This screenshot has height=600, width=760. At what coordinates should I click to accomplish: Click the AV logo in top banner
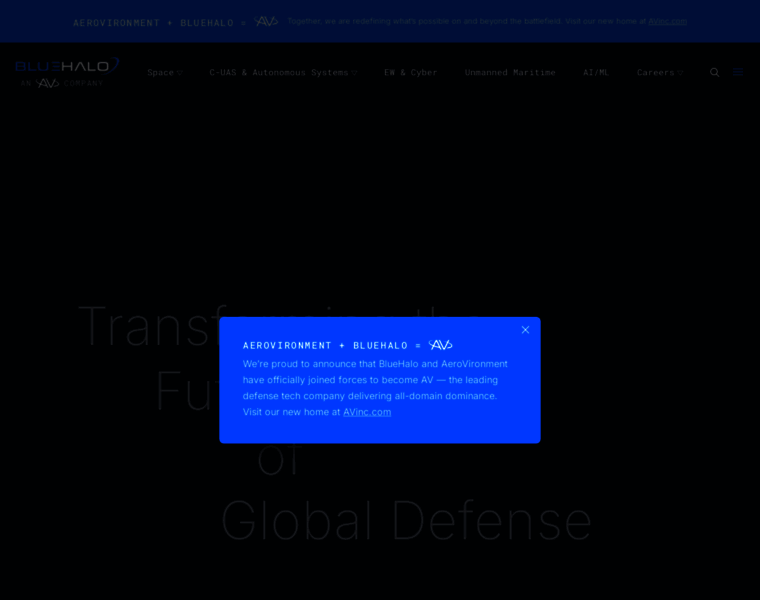[266, 21]
